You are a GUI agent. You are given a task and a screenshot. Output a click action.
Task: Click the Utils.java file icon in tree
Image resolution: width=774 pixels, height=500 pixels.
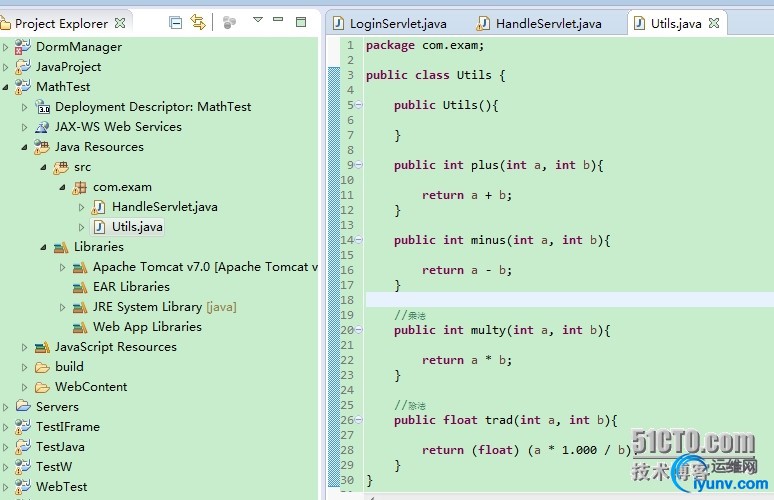(x=99, y=227)
